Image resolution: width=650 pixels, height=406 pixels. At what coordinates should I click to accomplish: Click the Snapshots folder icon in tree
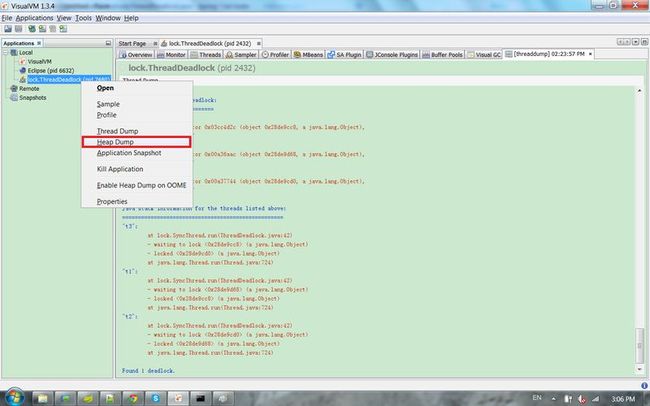pos(14,98)
